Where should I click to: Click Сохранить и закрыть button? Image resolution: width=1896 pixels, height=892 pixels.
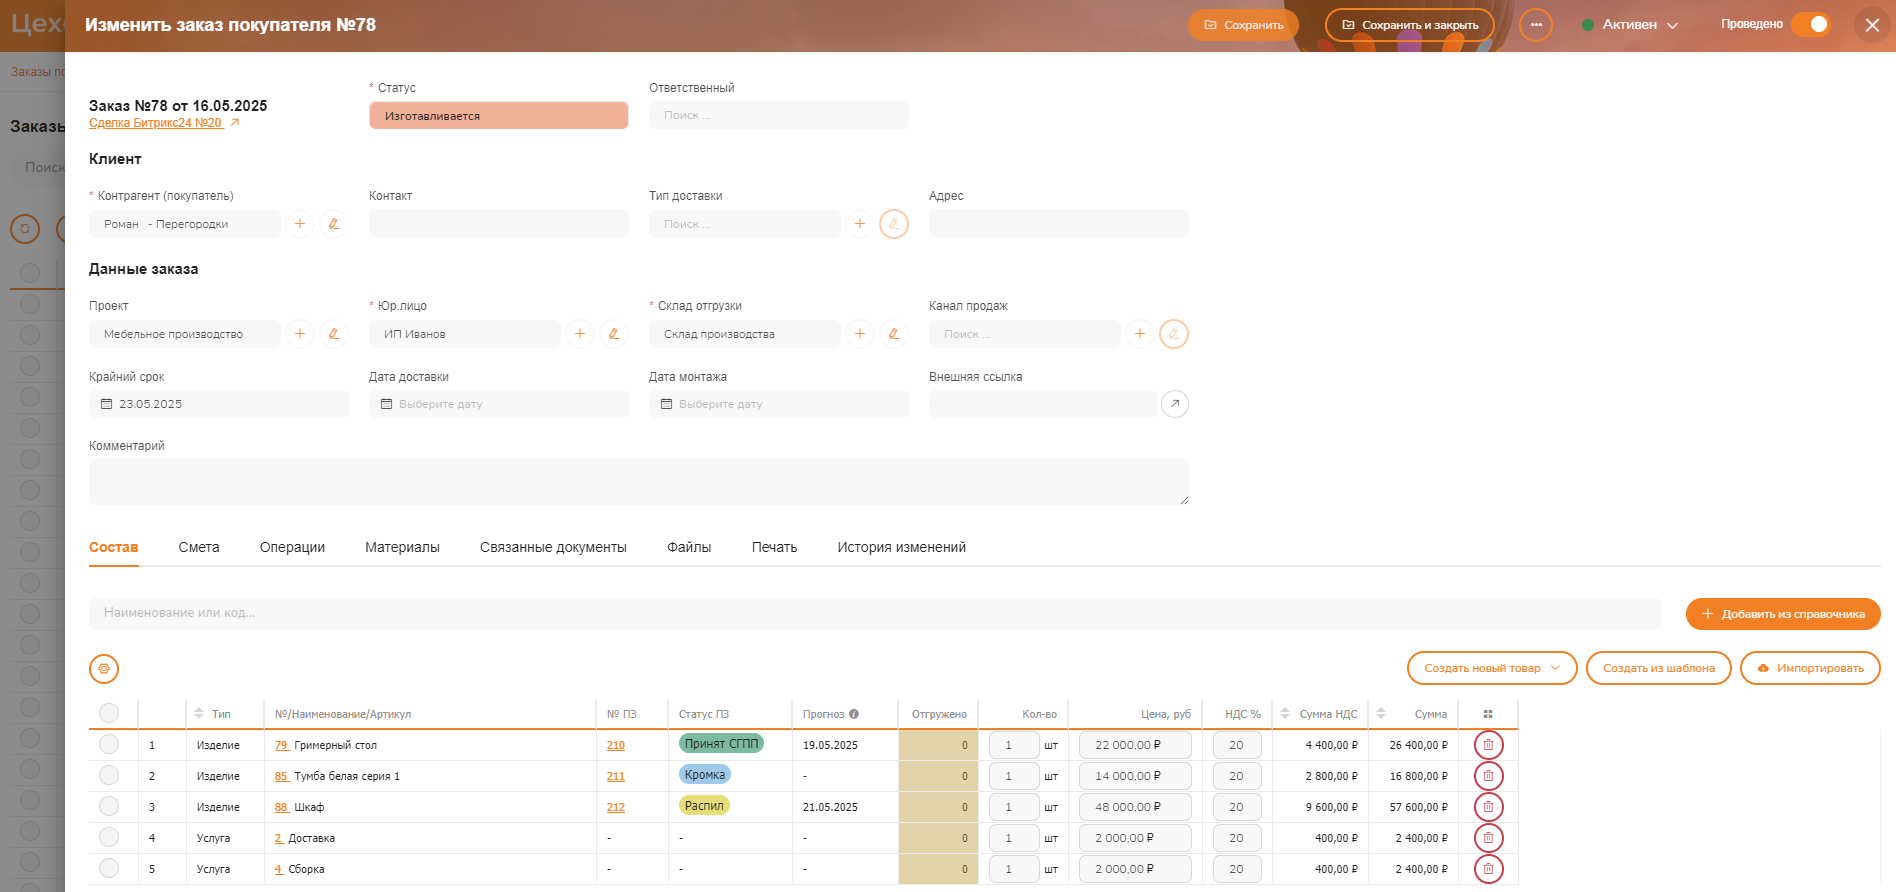tap(1409, 25)
